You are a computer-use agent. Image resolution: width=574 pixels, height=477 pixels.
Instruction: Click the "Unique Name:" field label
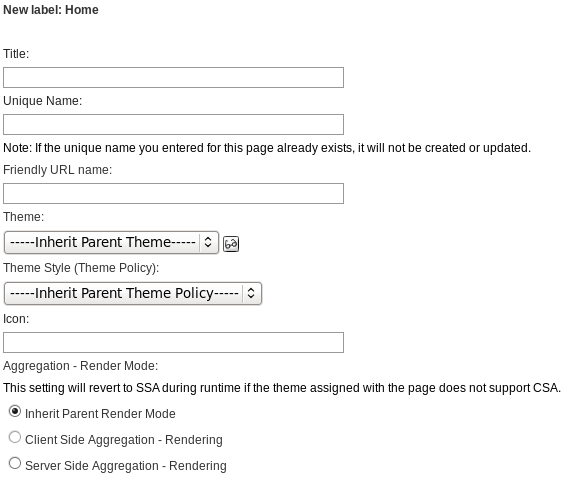pyautogui.click(x=43, y=101)
